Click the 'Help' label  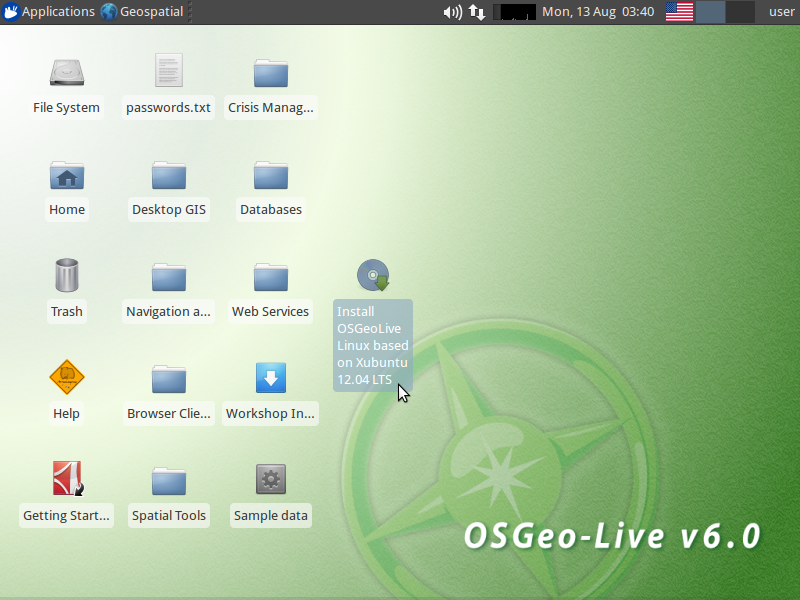point(66,414)
